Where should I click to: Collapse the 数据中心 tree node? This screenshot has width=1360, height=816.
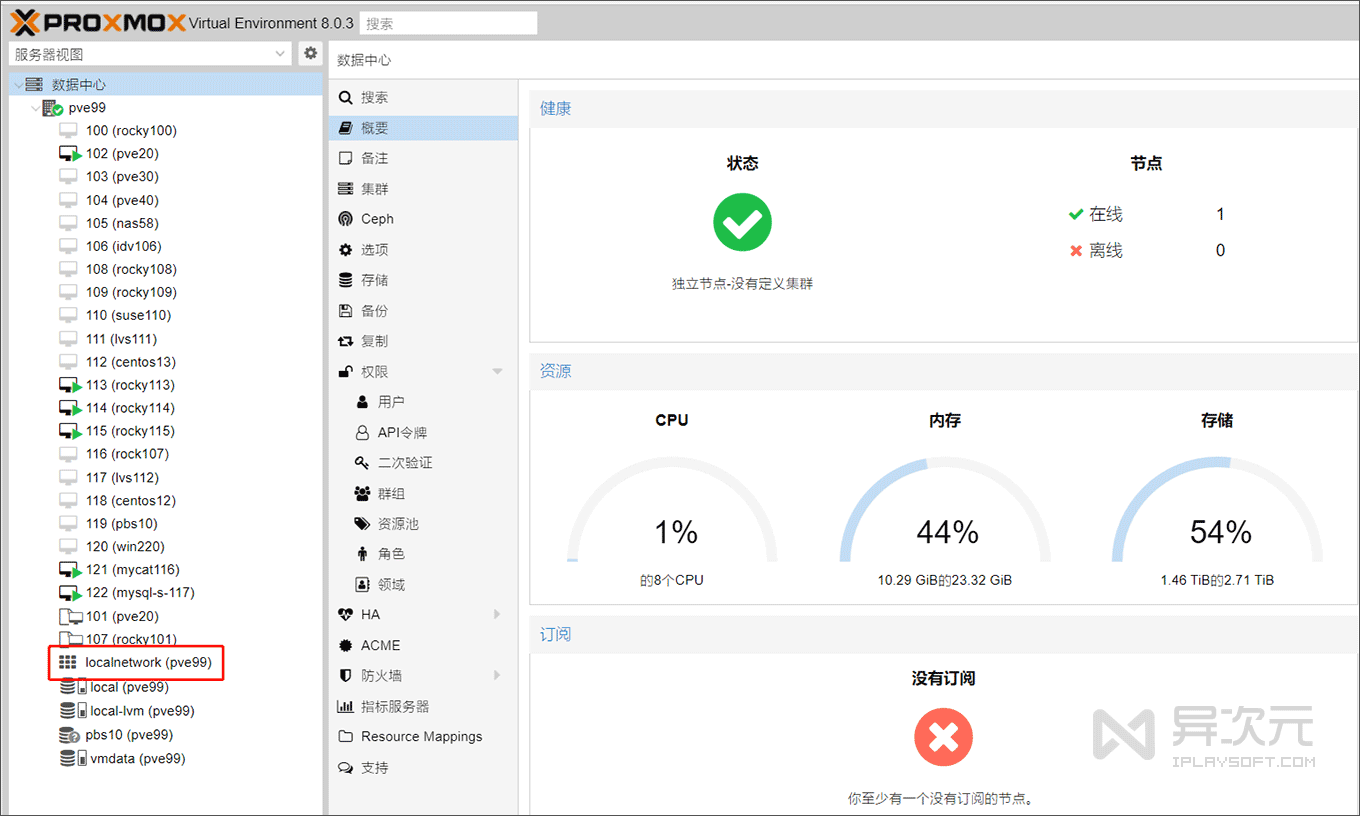point(18,85)
